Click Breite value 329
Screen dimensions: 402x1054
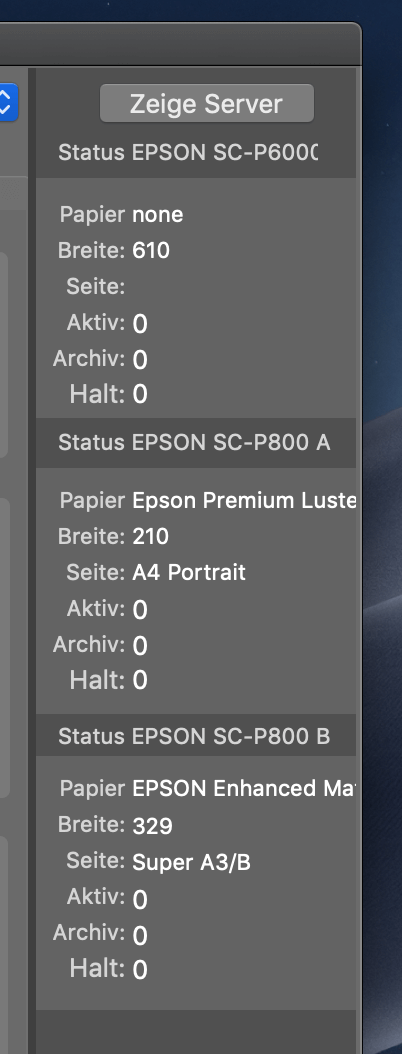tap(152, 825)
